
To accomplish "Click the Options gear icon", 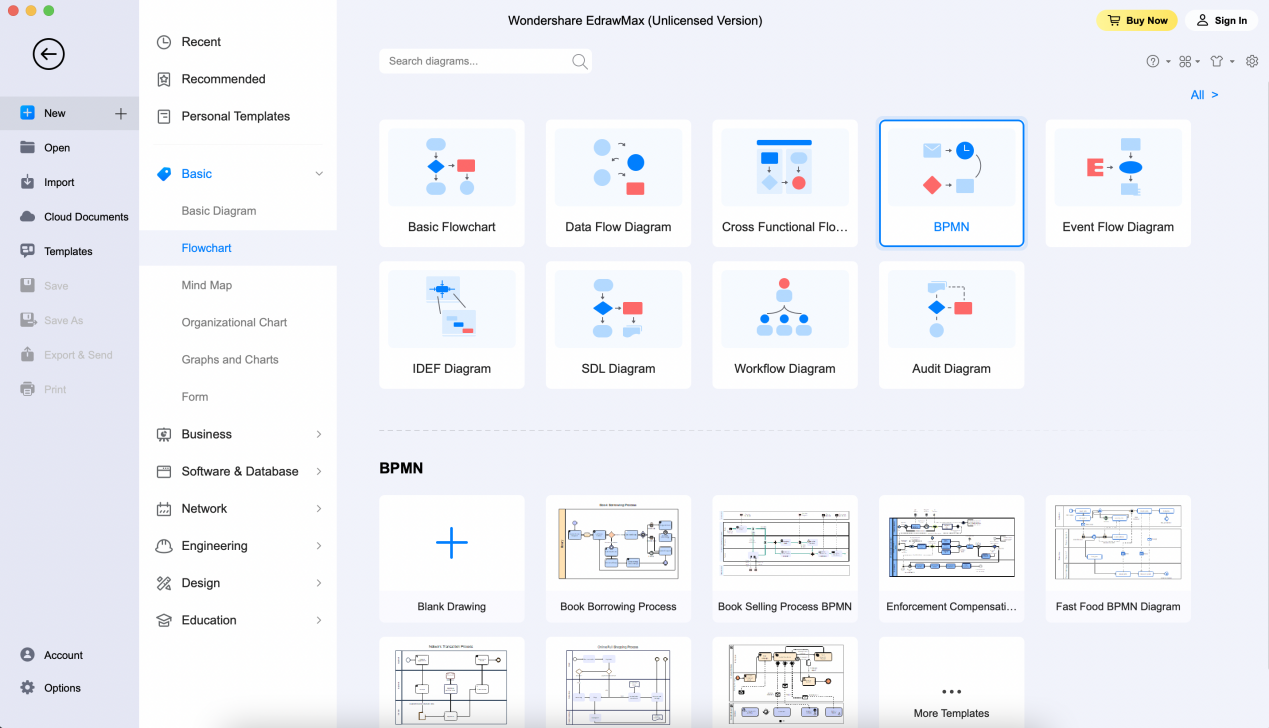I will click(27, 688).
